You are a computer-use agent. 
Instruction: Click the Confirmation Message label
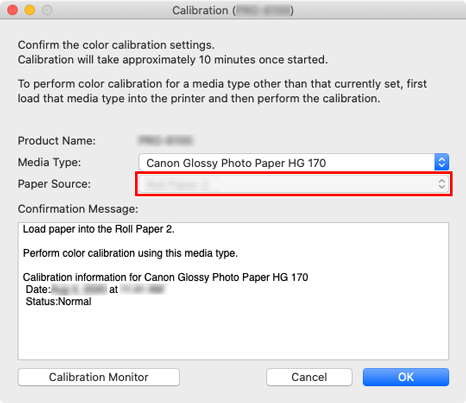coord(78,209)
